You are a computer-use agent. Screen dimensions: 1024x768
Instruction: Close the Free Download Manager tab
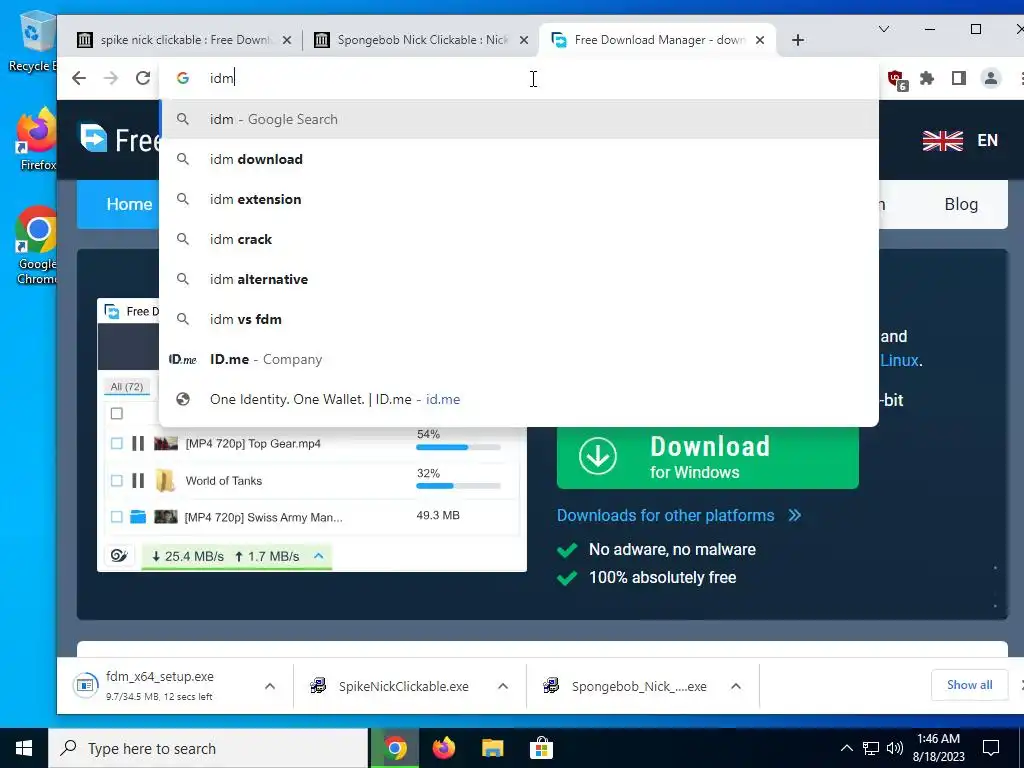760,40
